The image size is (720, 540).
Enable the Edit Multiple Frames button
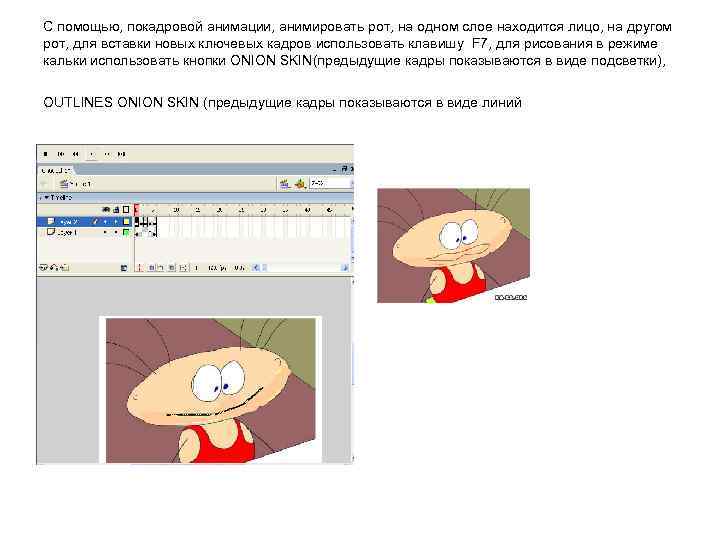[172, 268]
